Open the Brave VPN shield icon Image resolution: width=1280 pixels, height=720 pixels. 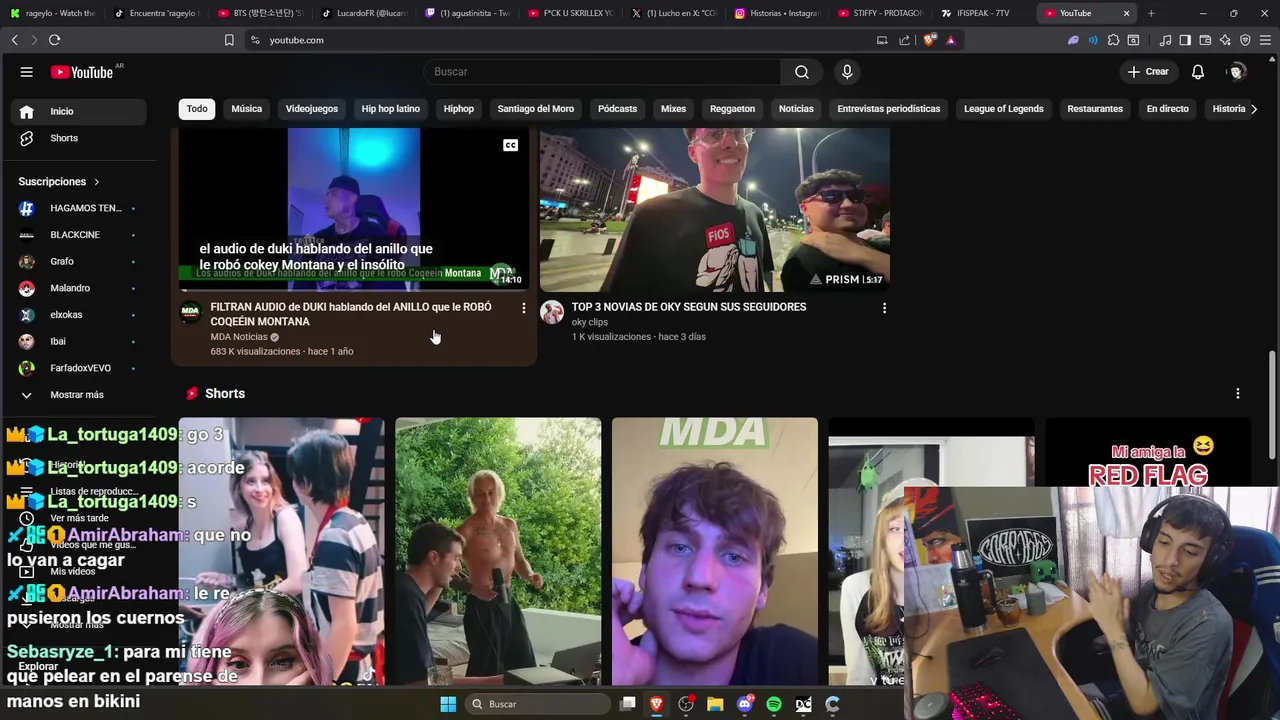tap(1245, 40)
